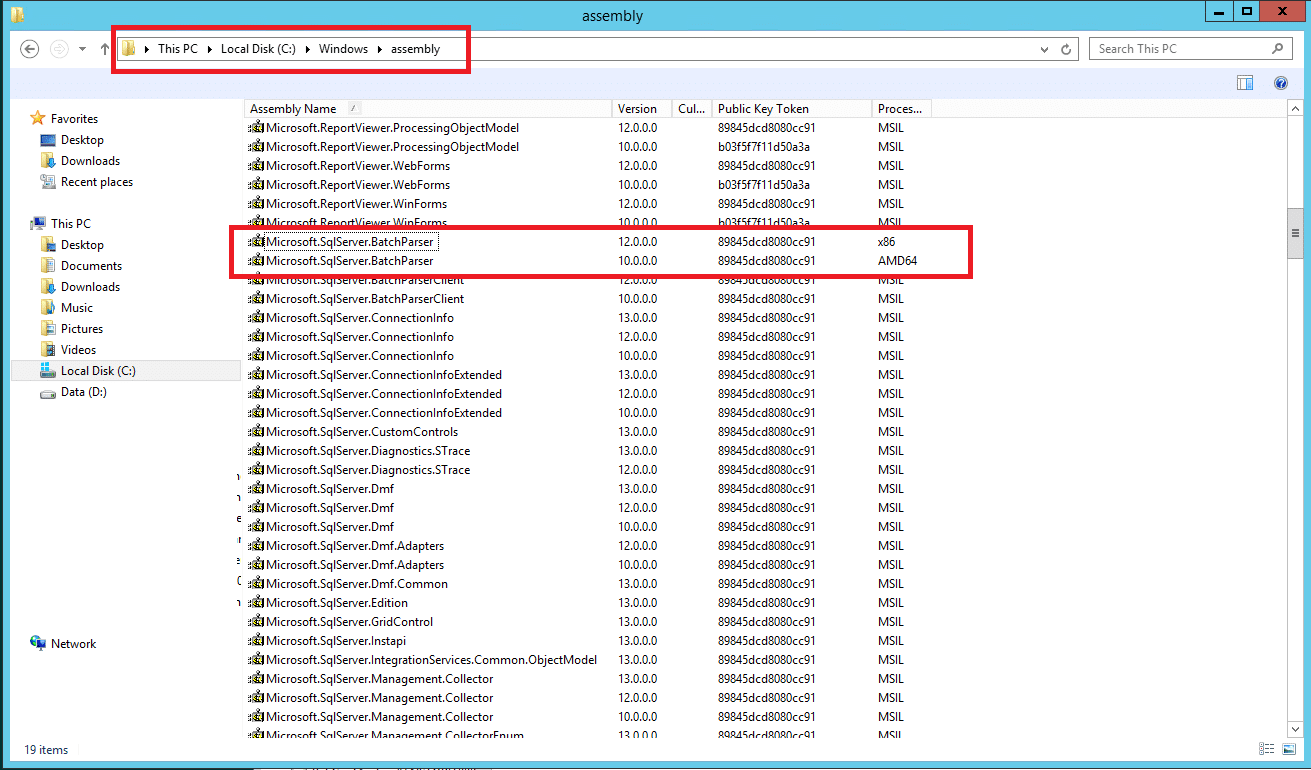This screenshot has width=1311, height=770.
Task: Click icon of Microsoft.SqlServer.Instapi assembly
Action: click(256, 641)
